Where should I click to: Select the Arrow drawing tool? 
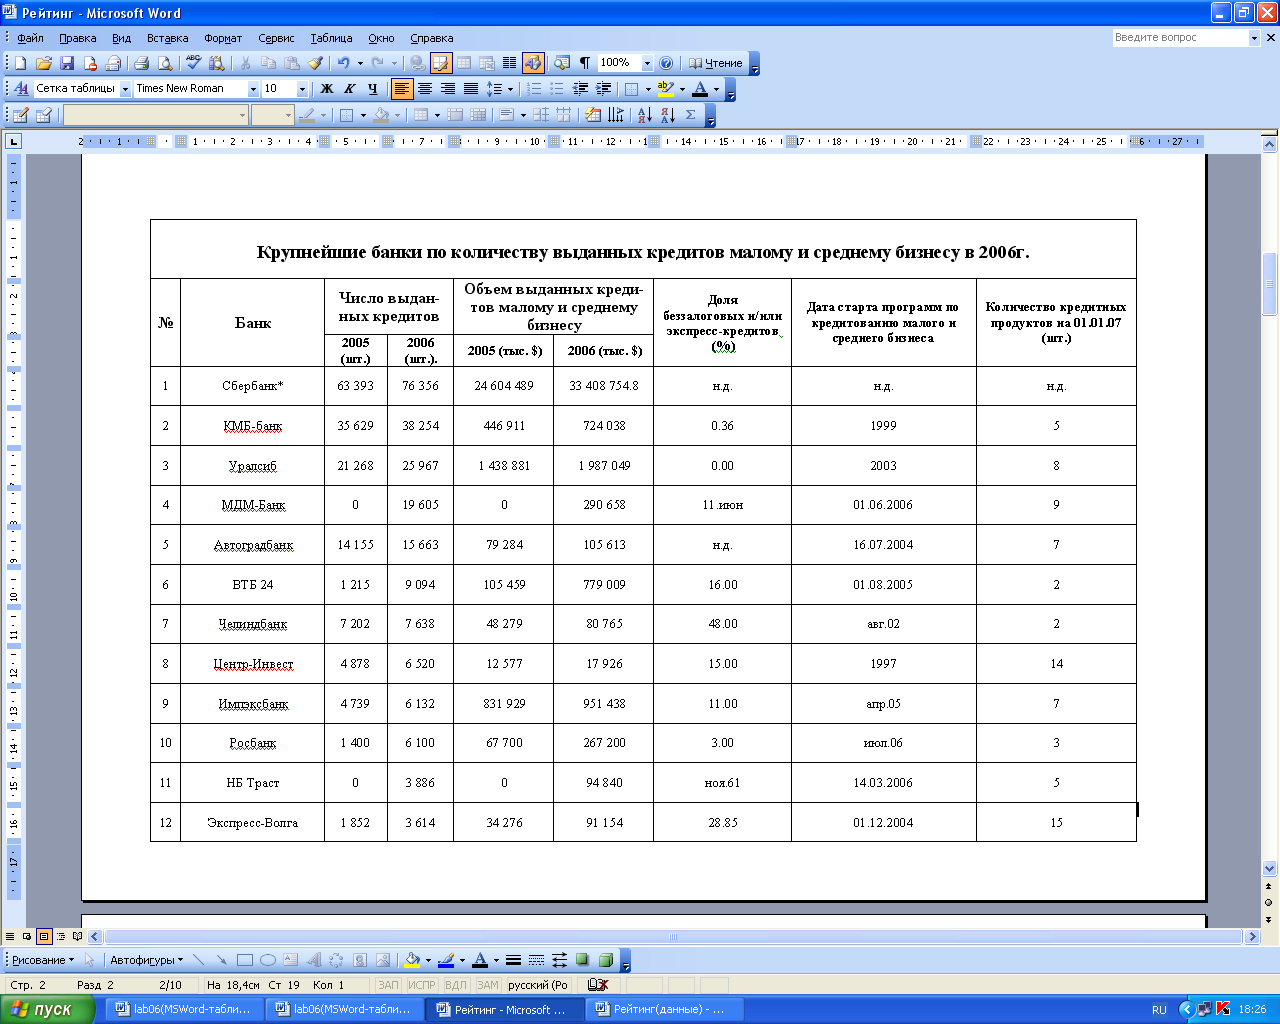tap(222, 960)
